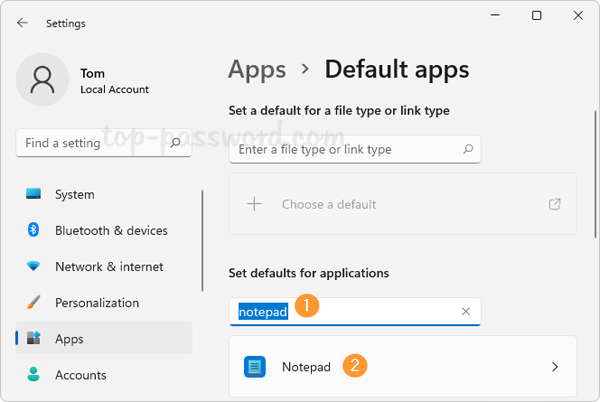Click magnifier icon in Find a setting
The image size is (600, 402).
click(175, 143)
